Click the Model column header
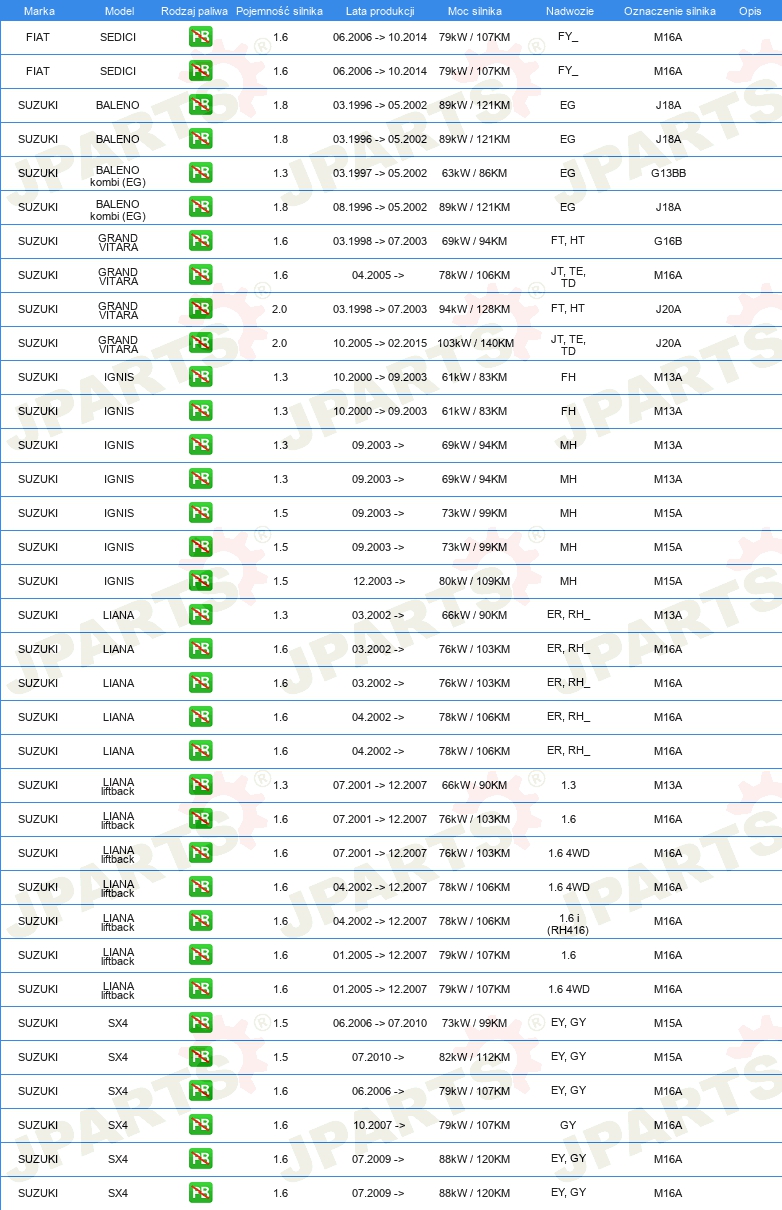 [119, 11]
